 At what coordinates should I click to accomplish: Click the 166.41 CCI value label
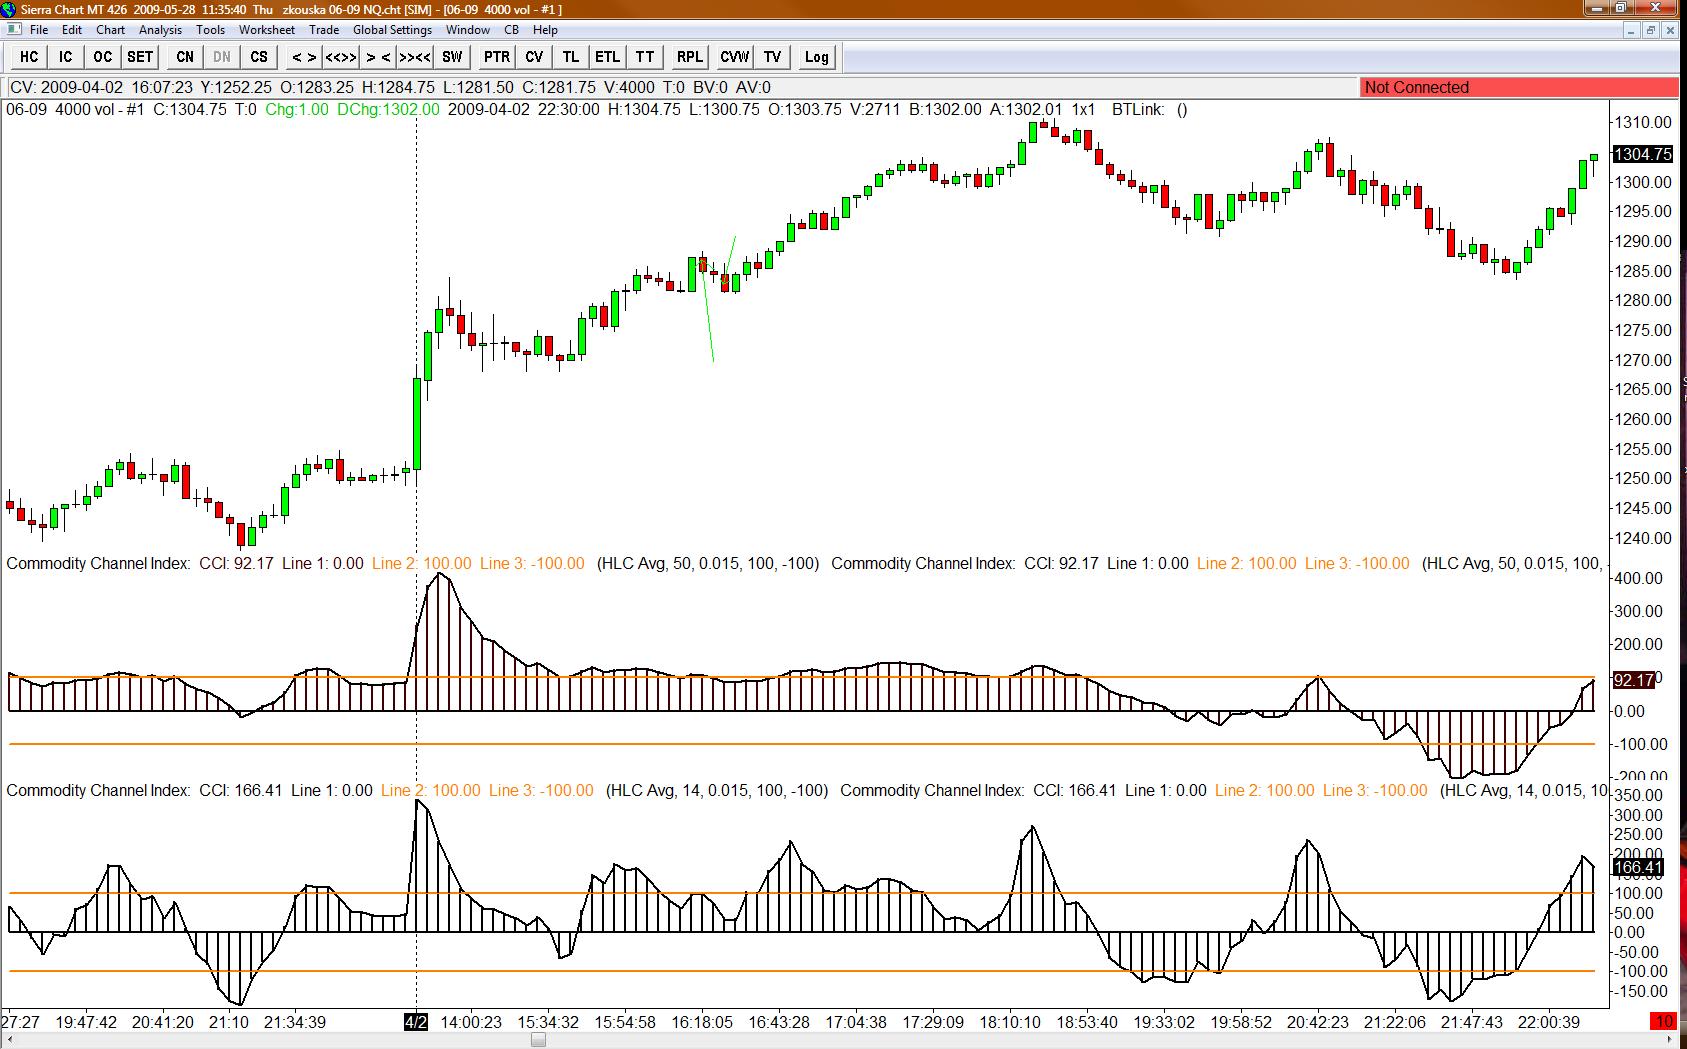[1638, 868]
